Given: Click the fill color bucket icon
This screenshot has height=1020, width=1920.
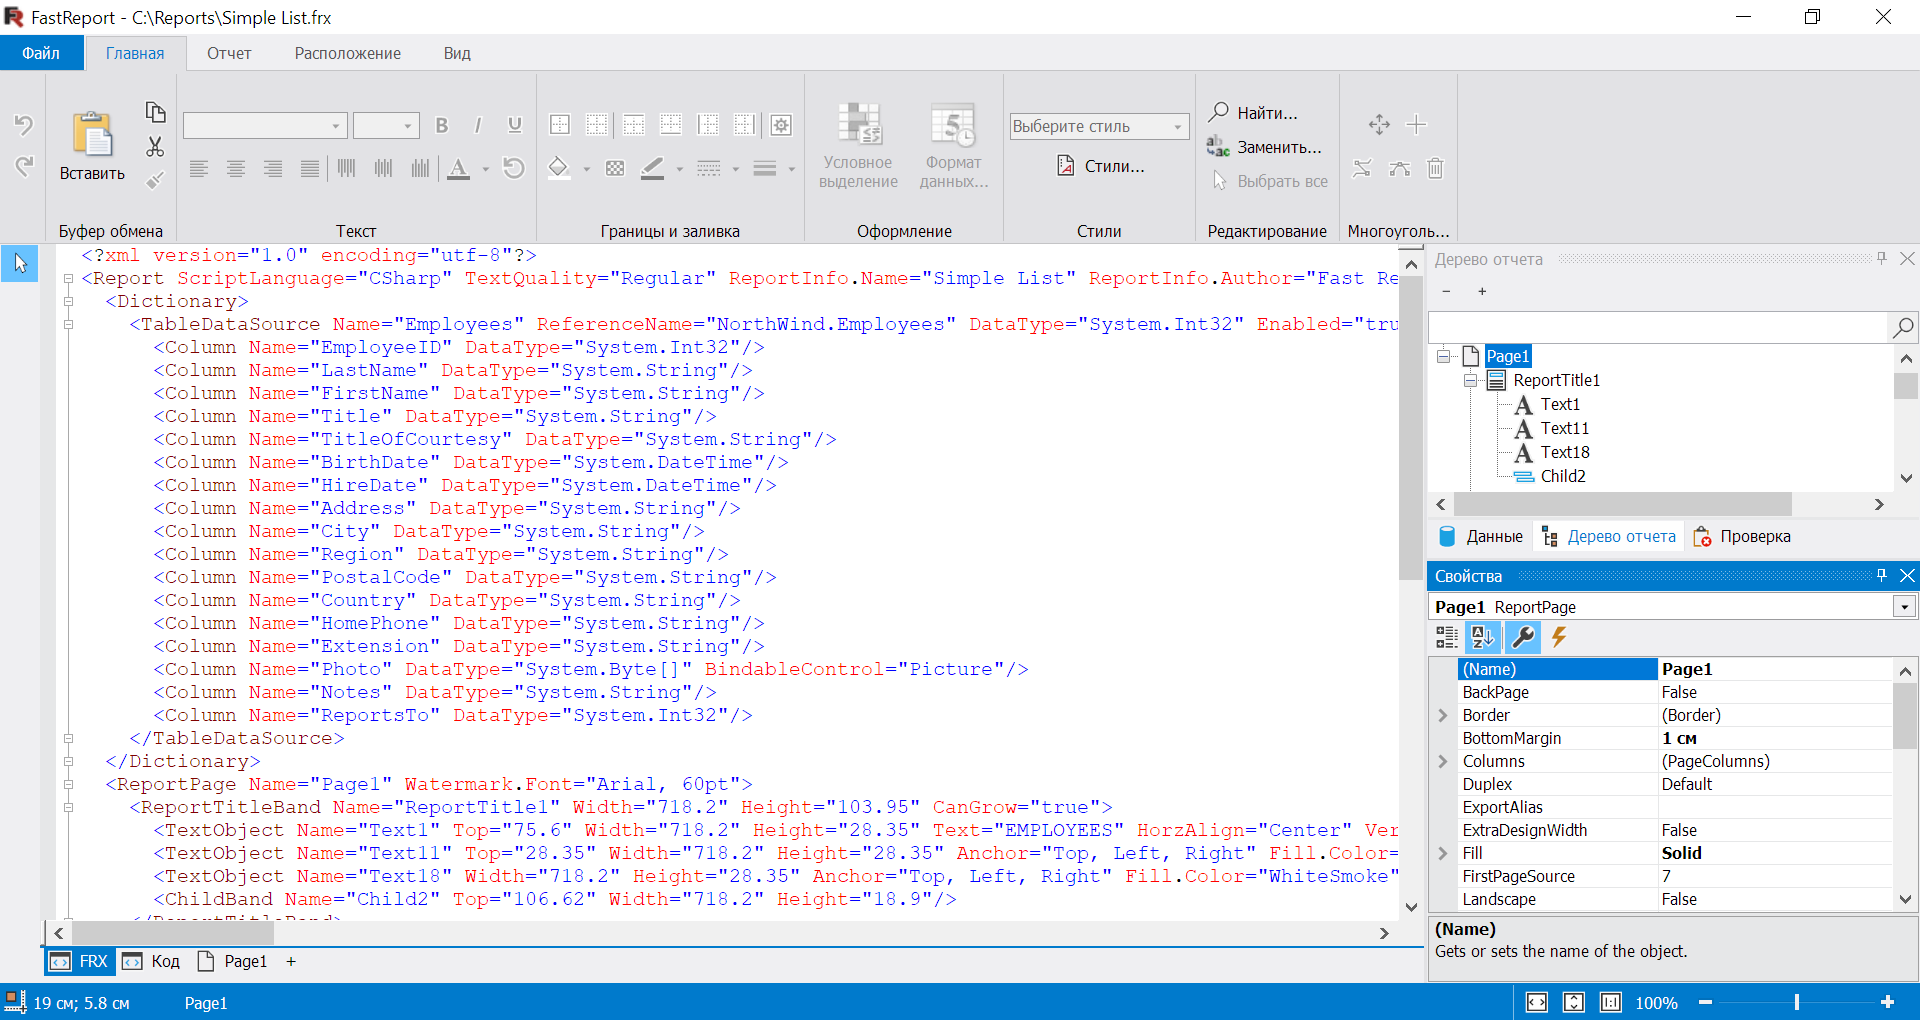Looking at the screenshot, I should tap(559, 168).
